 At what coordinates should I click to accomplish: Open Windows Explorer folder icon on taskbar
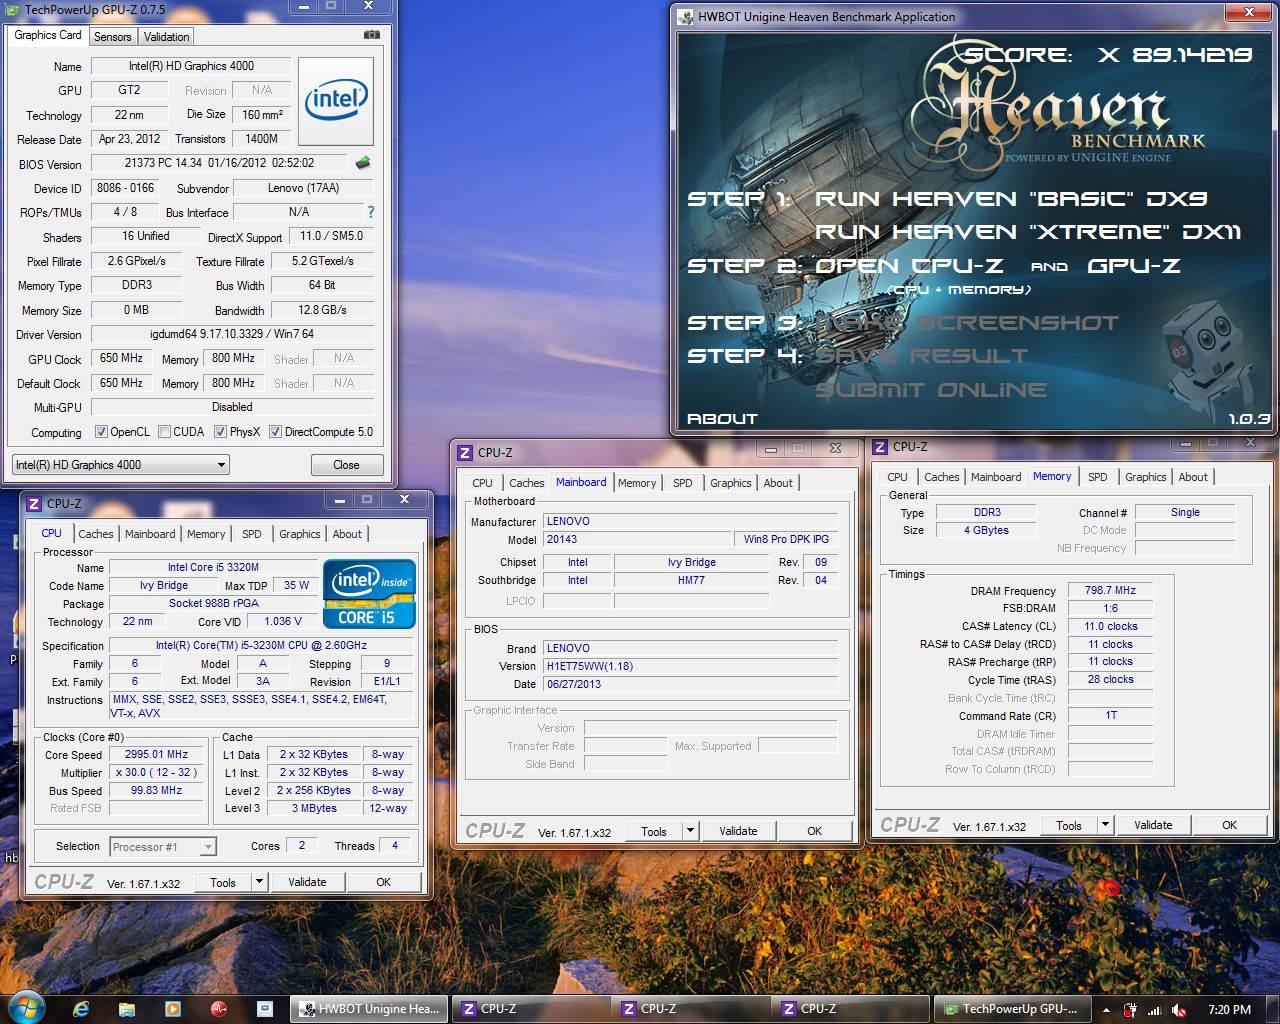coord(126,1008)
